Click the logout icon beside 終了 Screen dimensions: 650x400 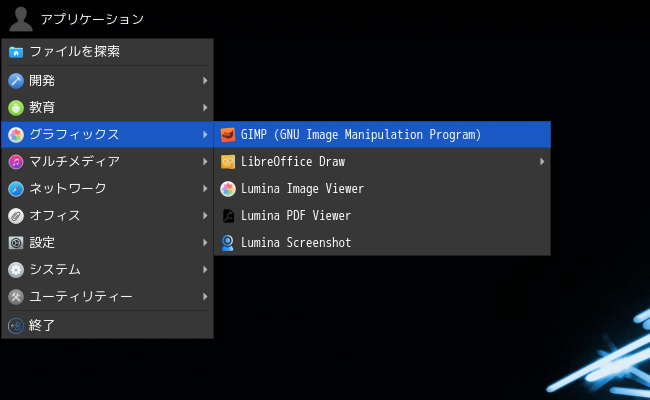(16, 326)
